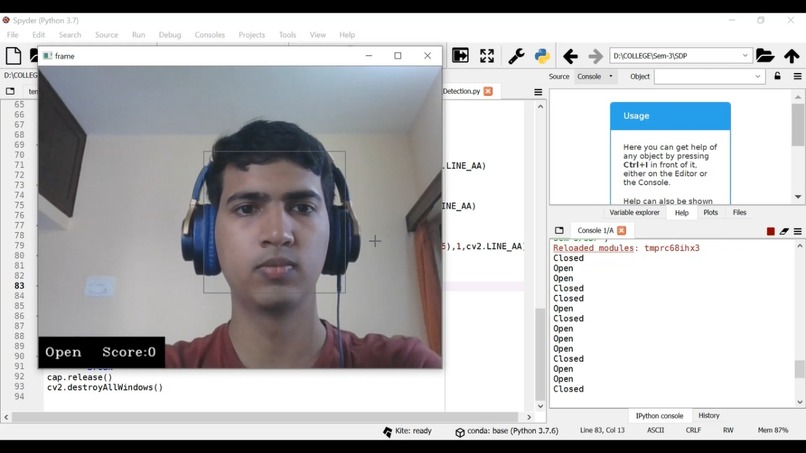This screenshot has width=806, height=453.
Task: Switch to the Files tab
Action: (739, 212)
